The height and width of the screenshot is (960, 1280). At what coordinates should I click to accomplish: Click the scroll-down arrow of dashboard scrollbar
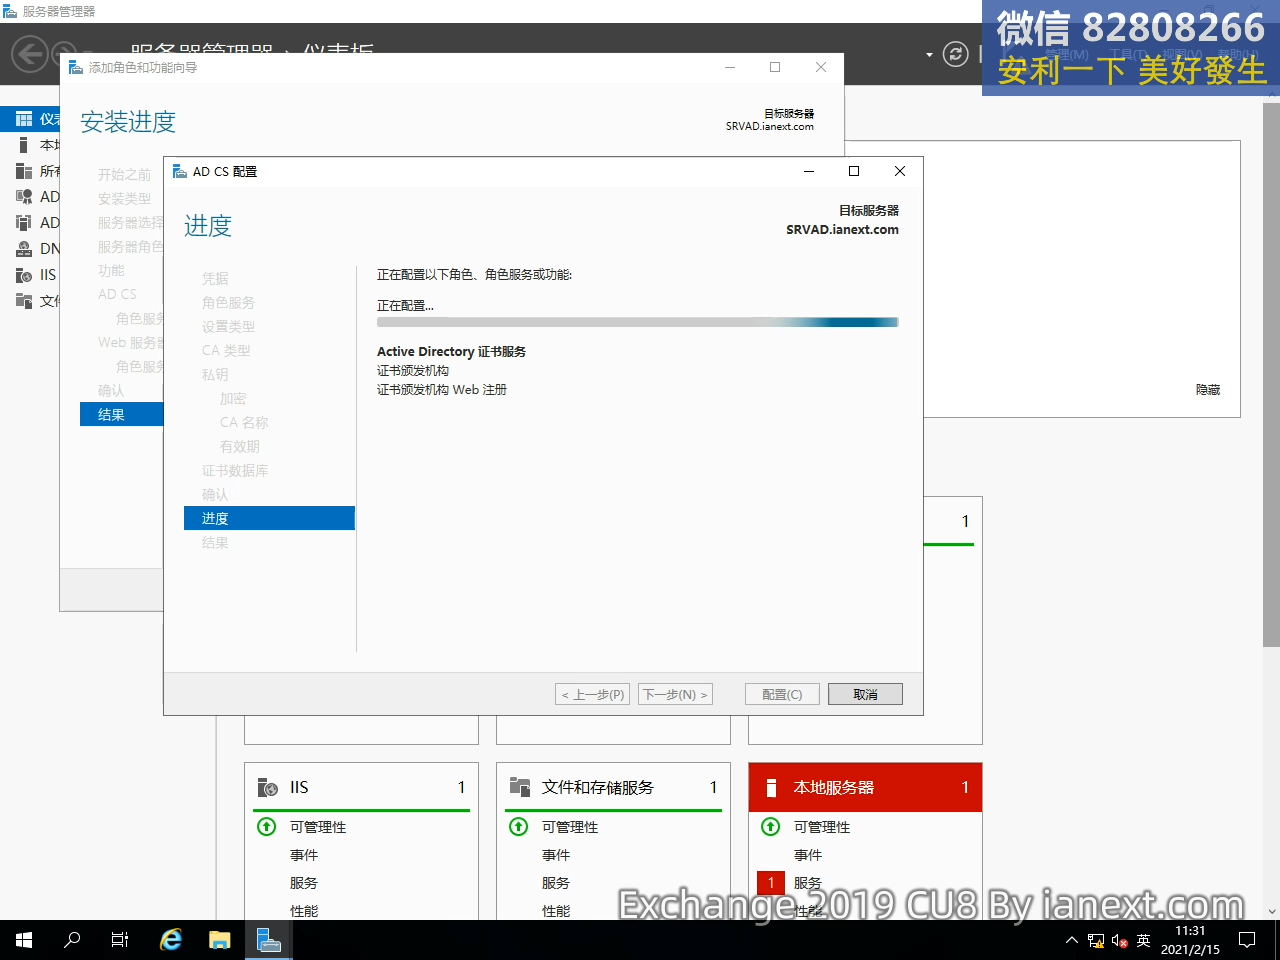1271,912
